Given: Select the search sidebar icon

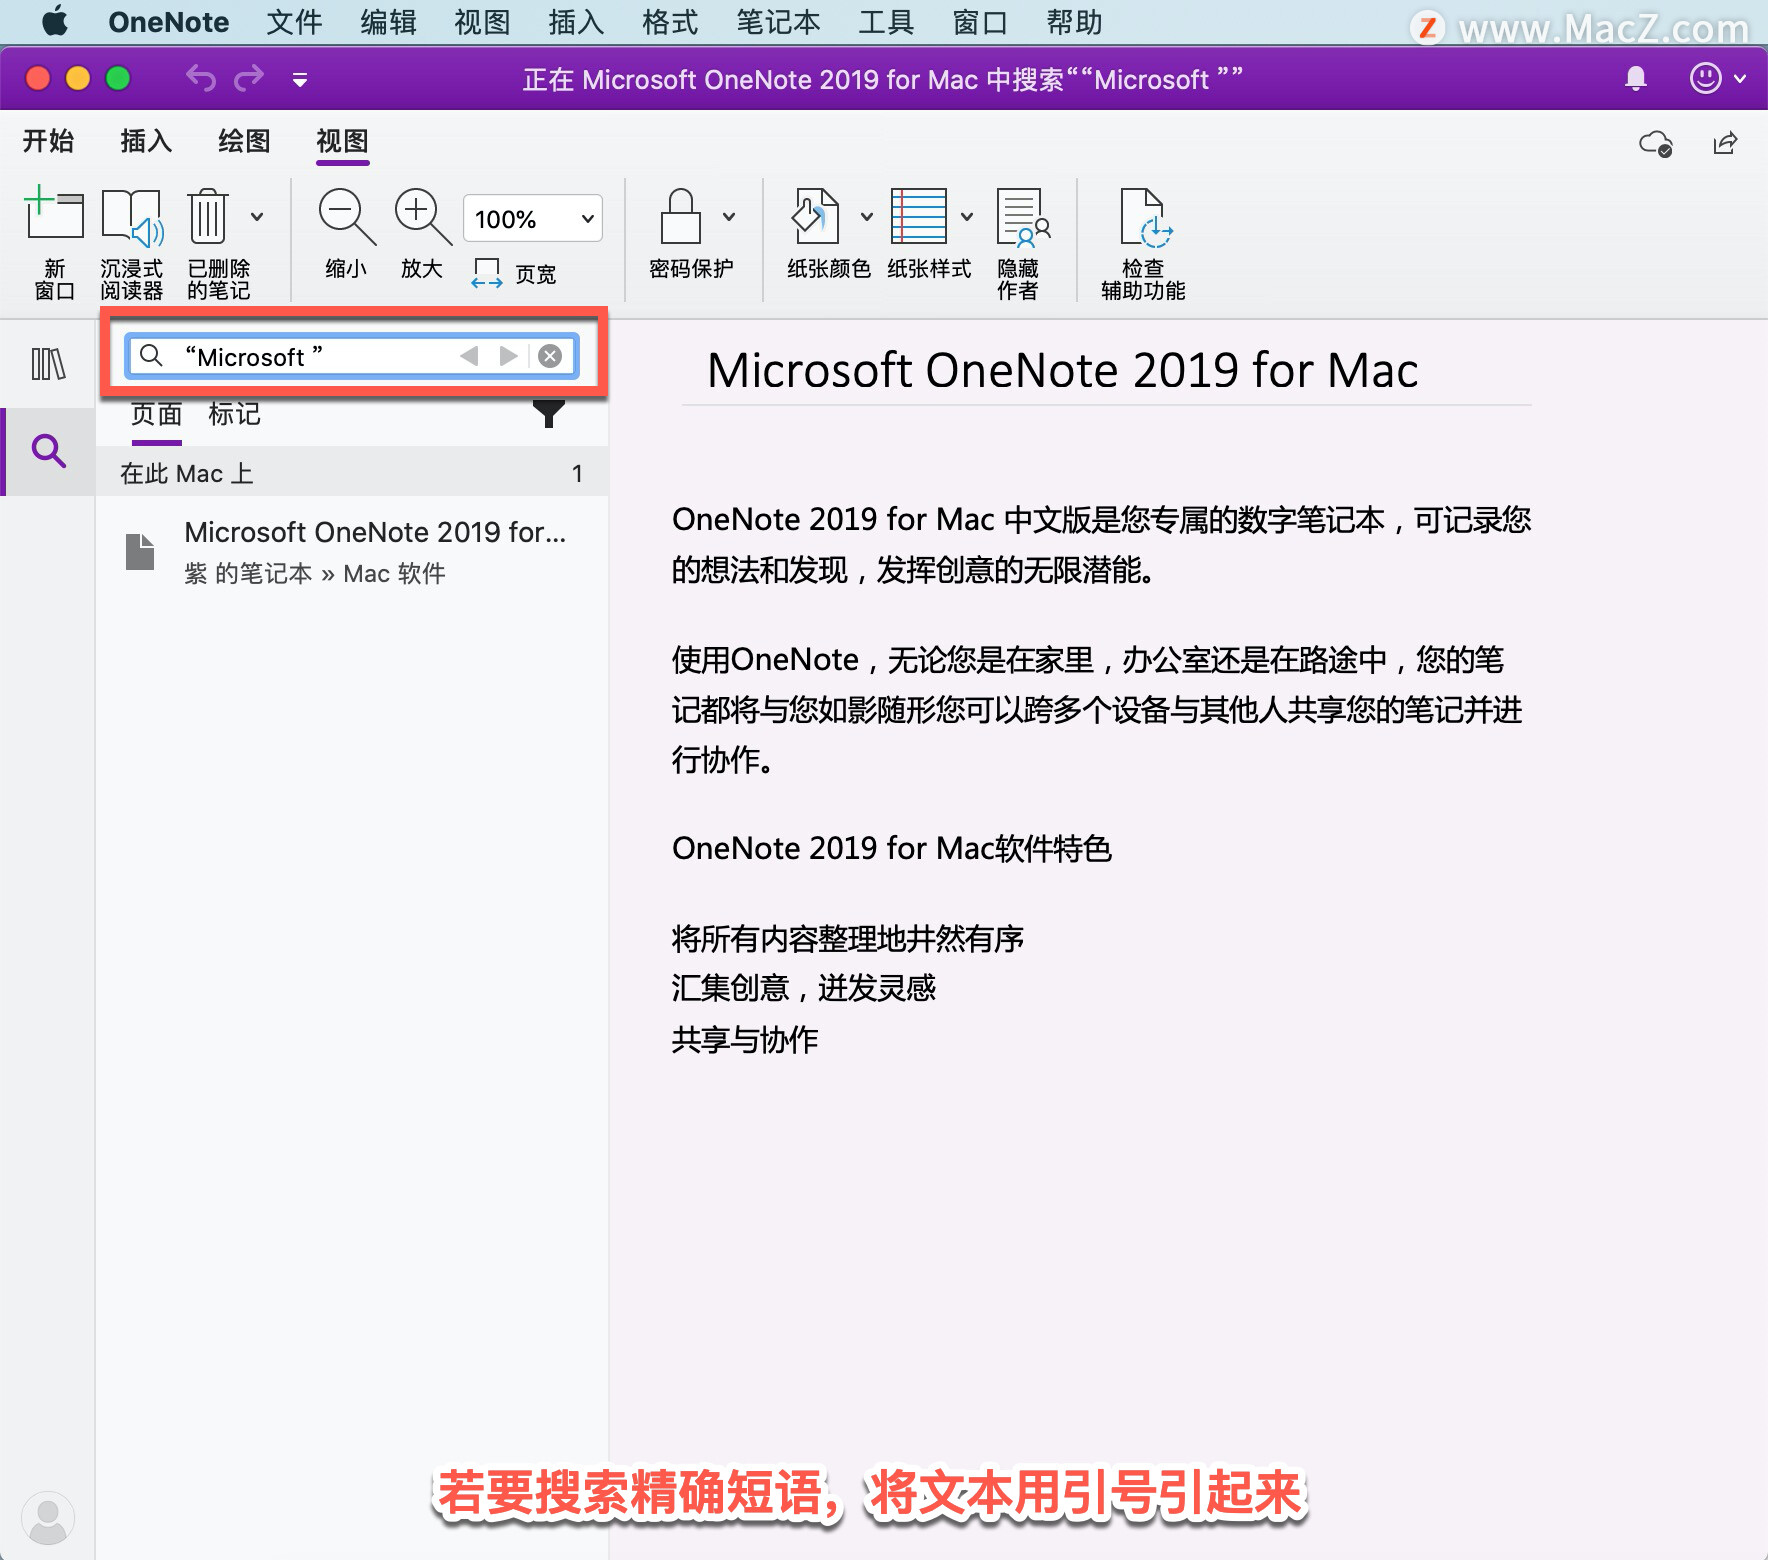Looking at the screenshot, I should pyautogui.click(x=48, y=451).
